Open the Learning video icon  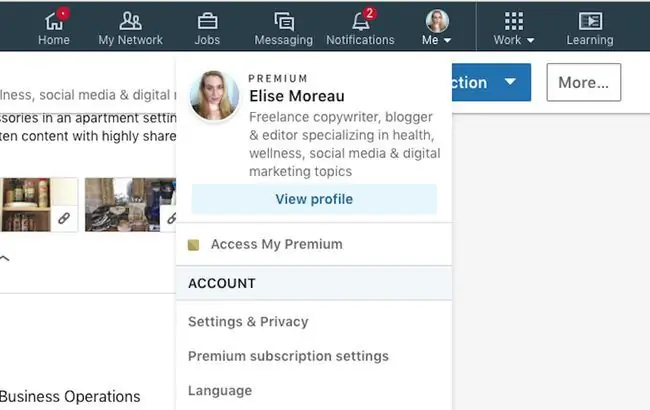pyautogui.click(x=590, y=21)
